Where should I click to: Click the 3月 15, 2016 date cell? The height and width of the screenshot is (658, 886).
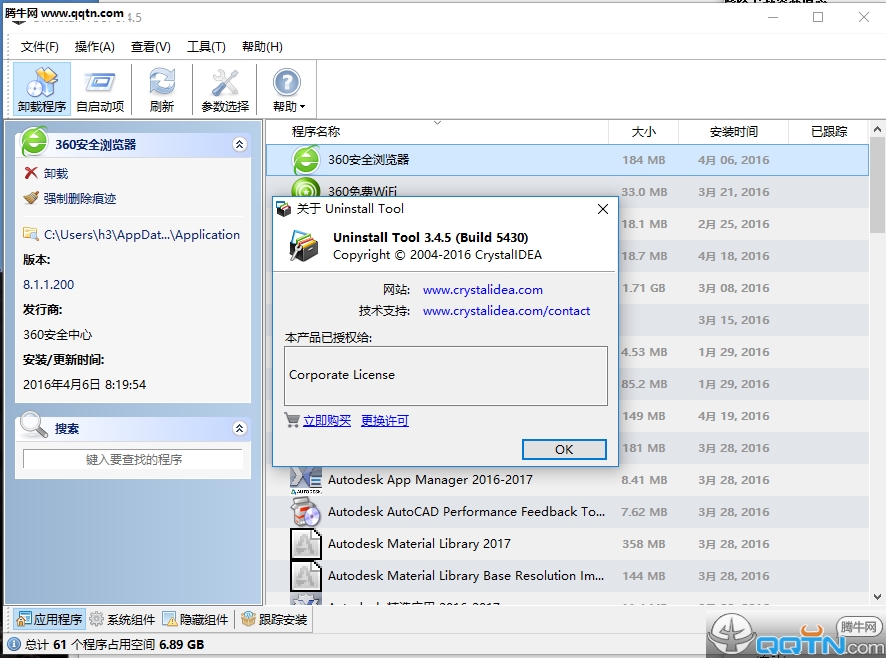[733, 320]
